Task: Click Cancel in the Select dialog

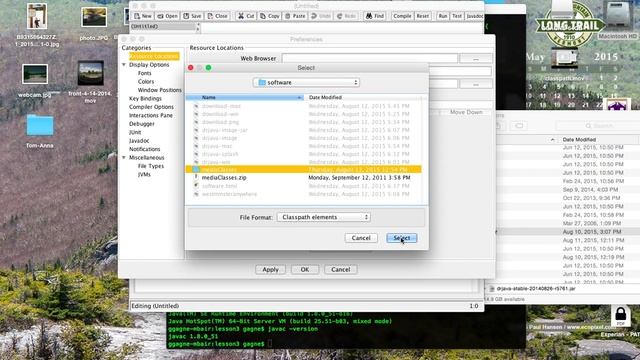Action: point(361,238)
